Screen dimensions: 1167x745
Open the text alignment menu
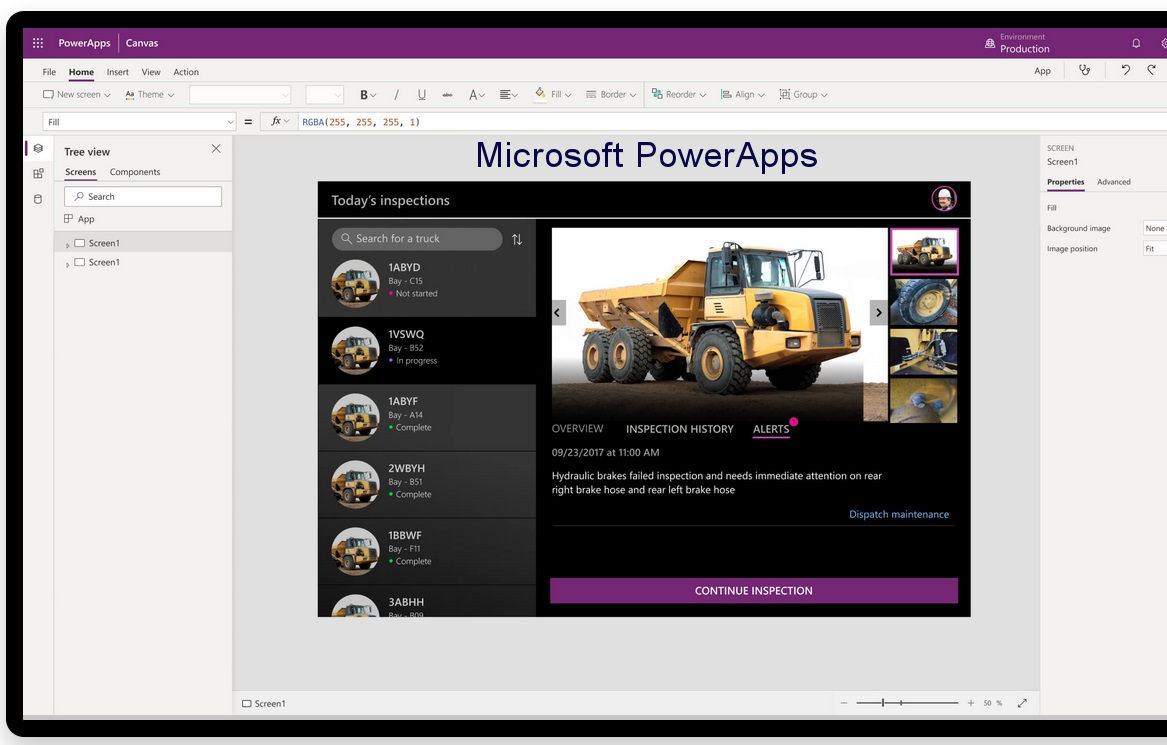tap(508, 95)
